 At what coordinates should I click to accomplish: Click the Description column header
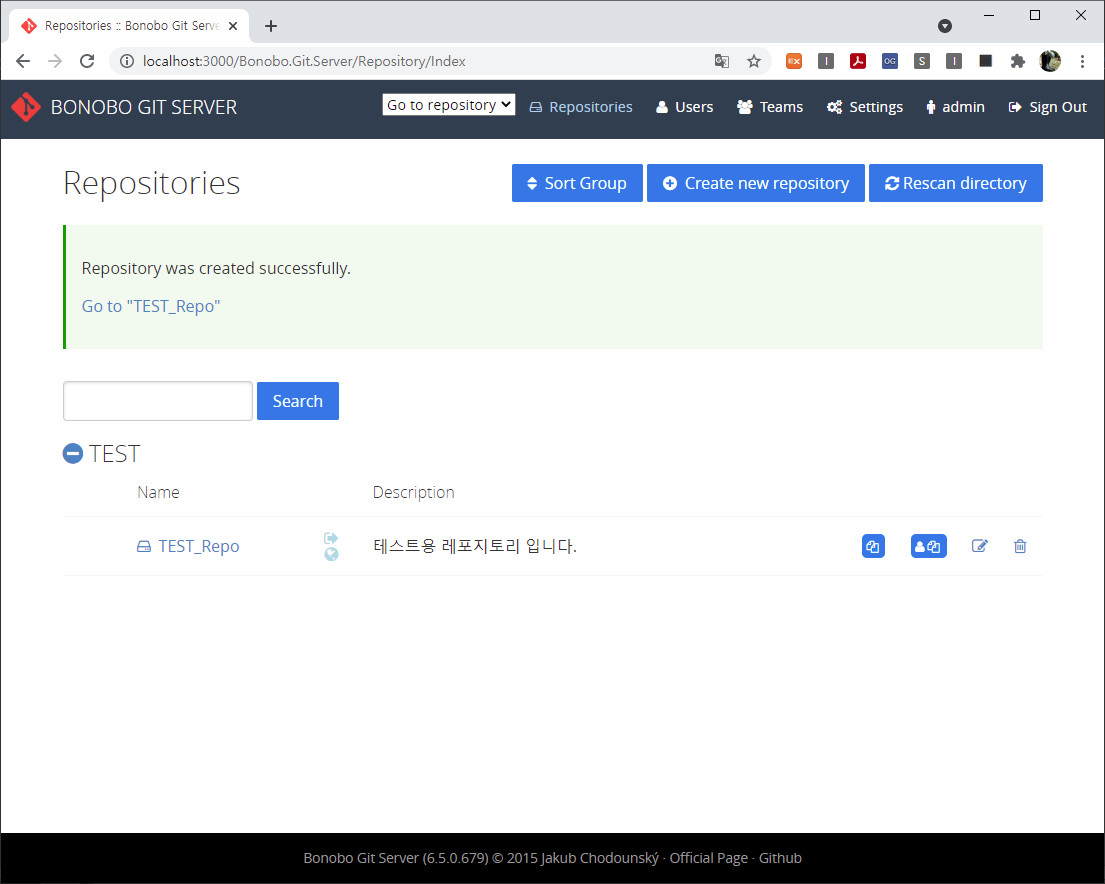(x=414, y=492)
